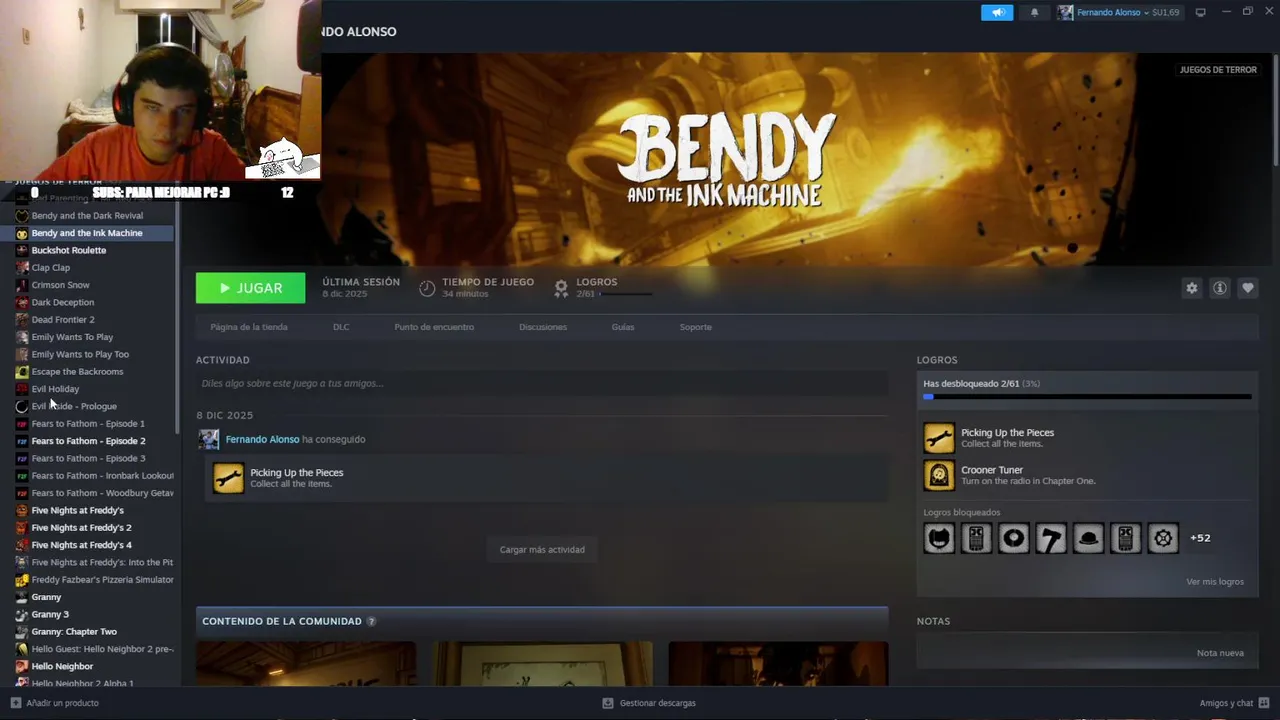Open Fernando Alonso account dropdown
Screen dimensions: 1280x720
tap(1128, 12)
